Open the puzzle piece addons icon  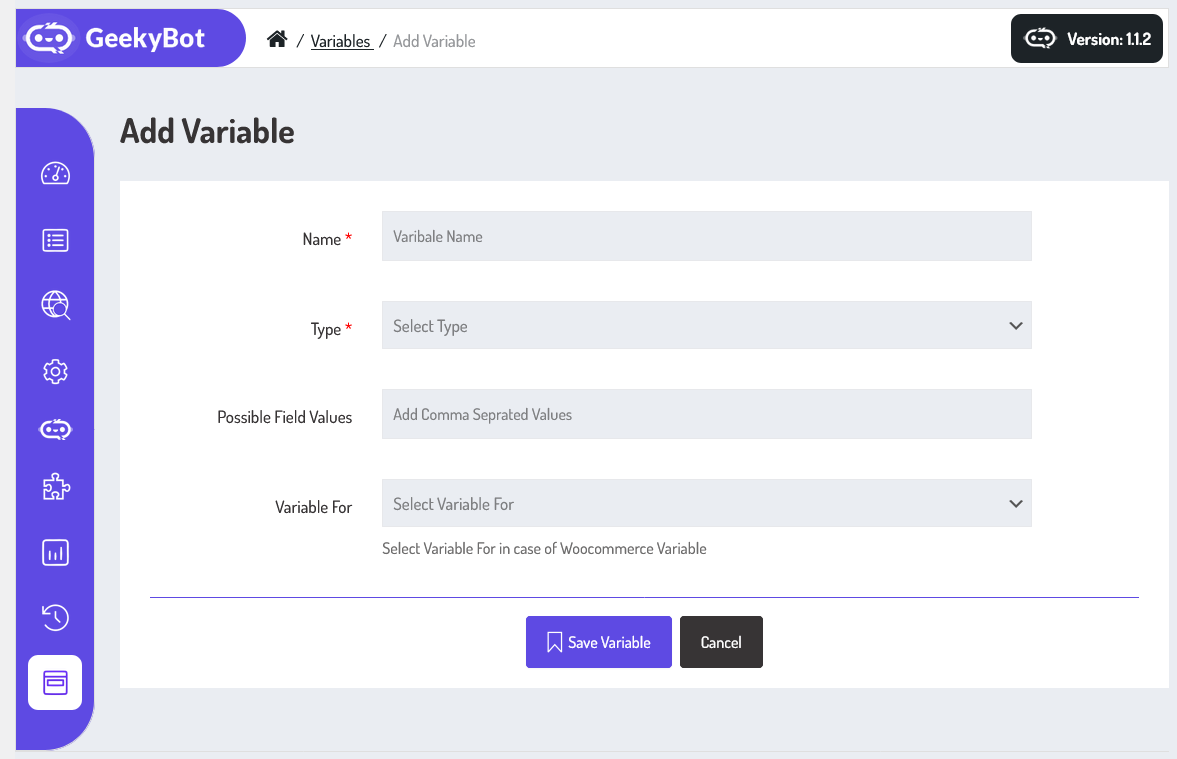coord(55,488)
